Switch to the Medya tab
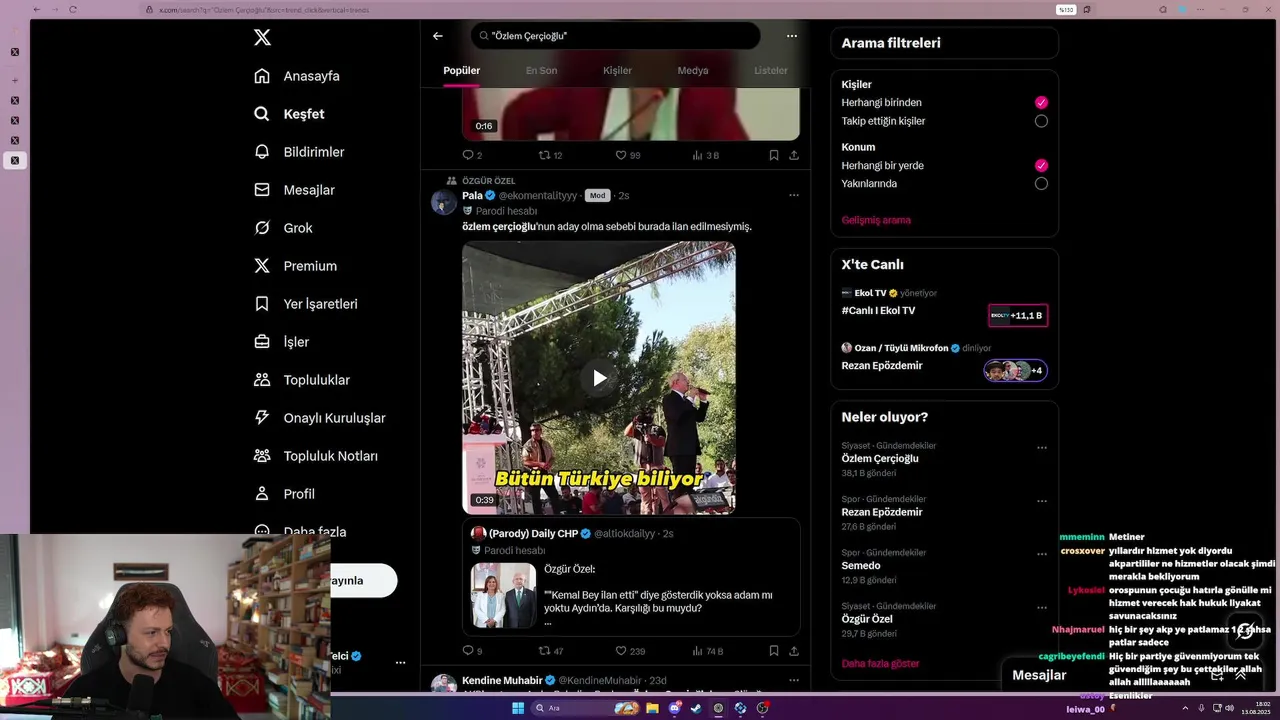This screenshot has height=720, width=1280. point(693,71)
